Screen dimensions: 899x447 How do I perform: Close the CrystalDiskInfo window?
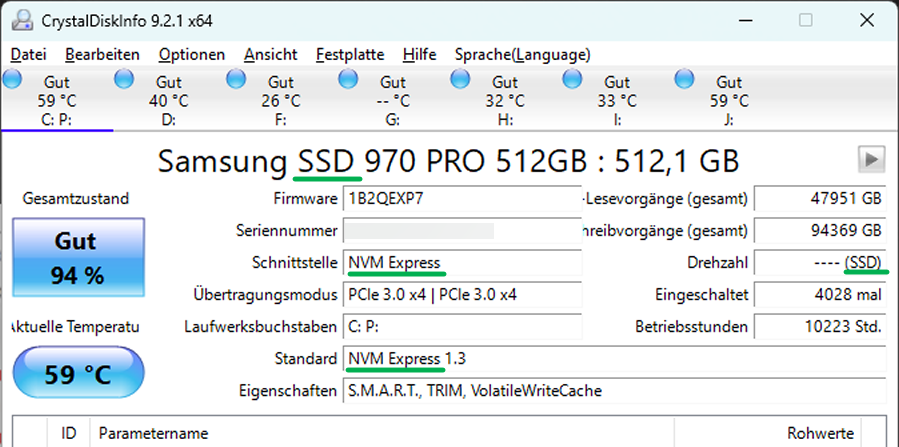(866, 21)
